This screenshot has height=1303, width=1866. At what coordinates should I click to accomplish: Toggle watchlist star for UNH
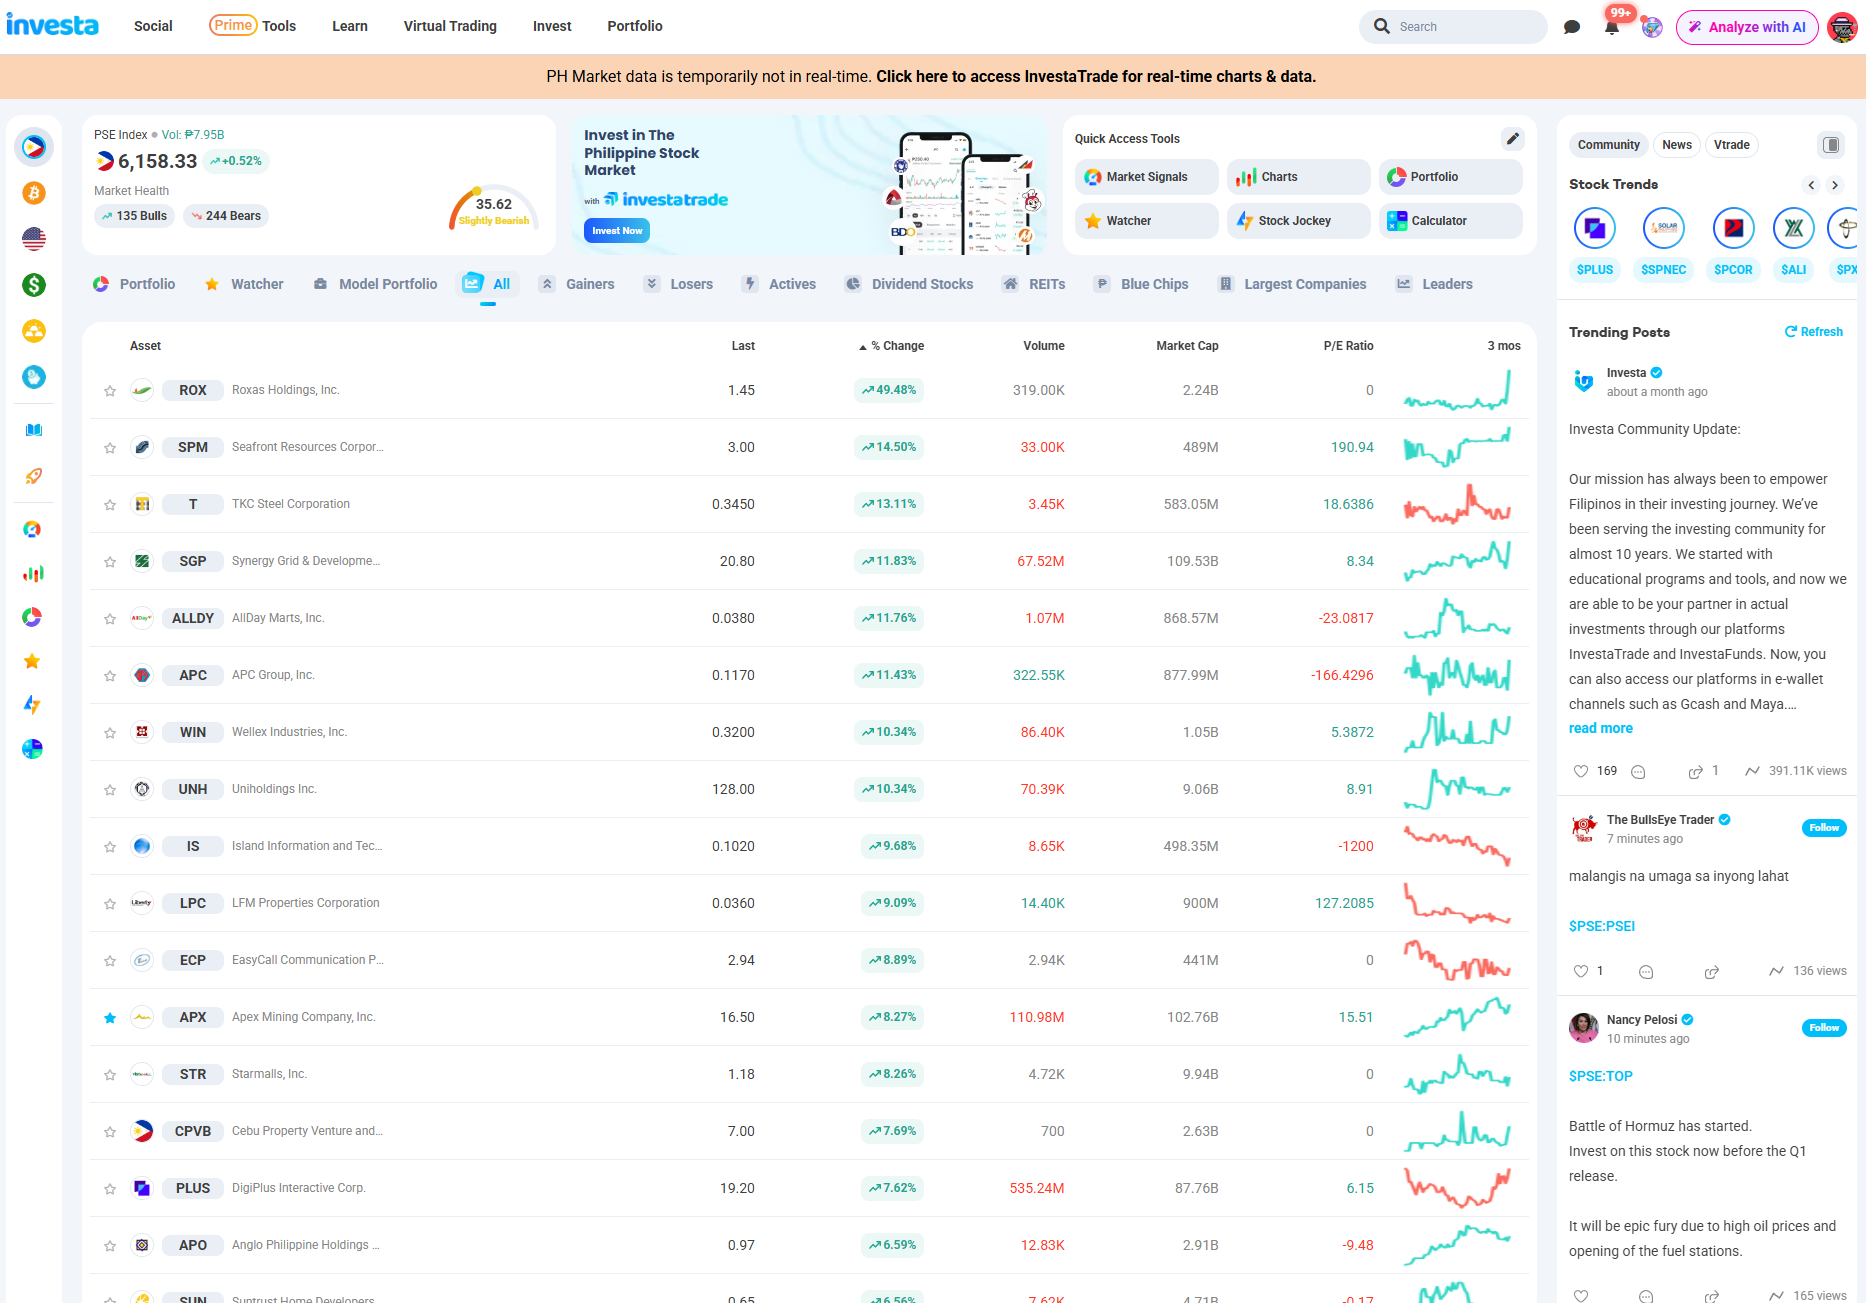pos(110,790)
